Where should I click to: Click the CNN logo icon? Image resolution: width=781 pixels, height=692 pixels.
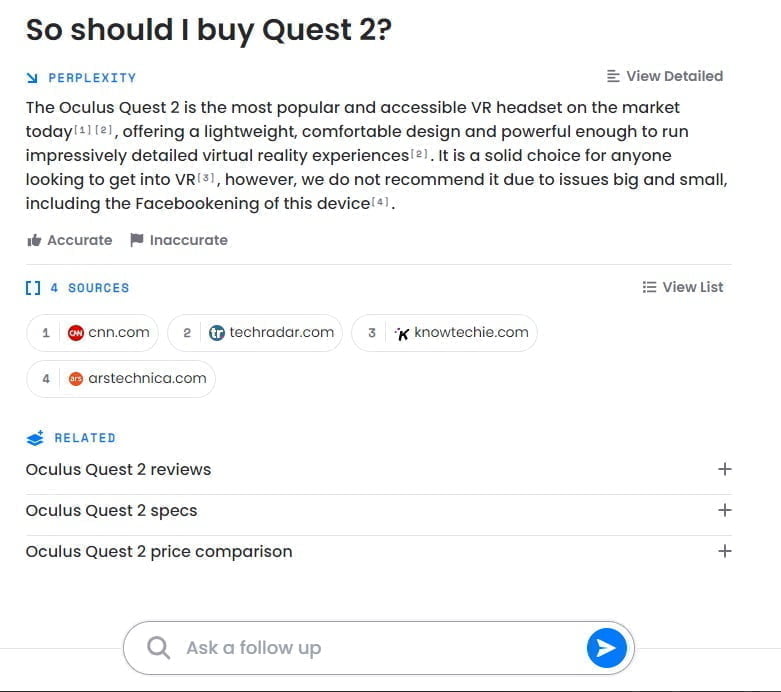pyautogui.click(x=76, y=333)
